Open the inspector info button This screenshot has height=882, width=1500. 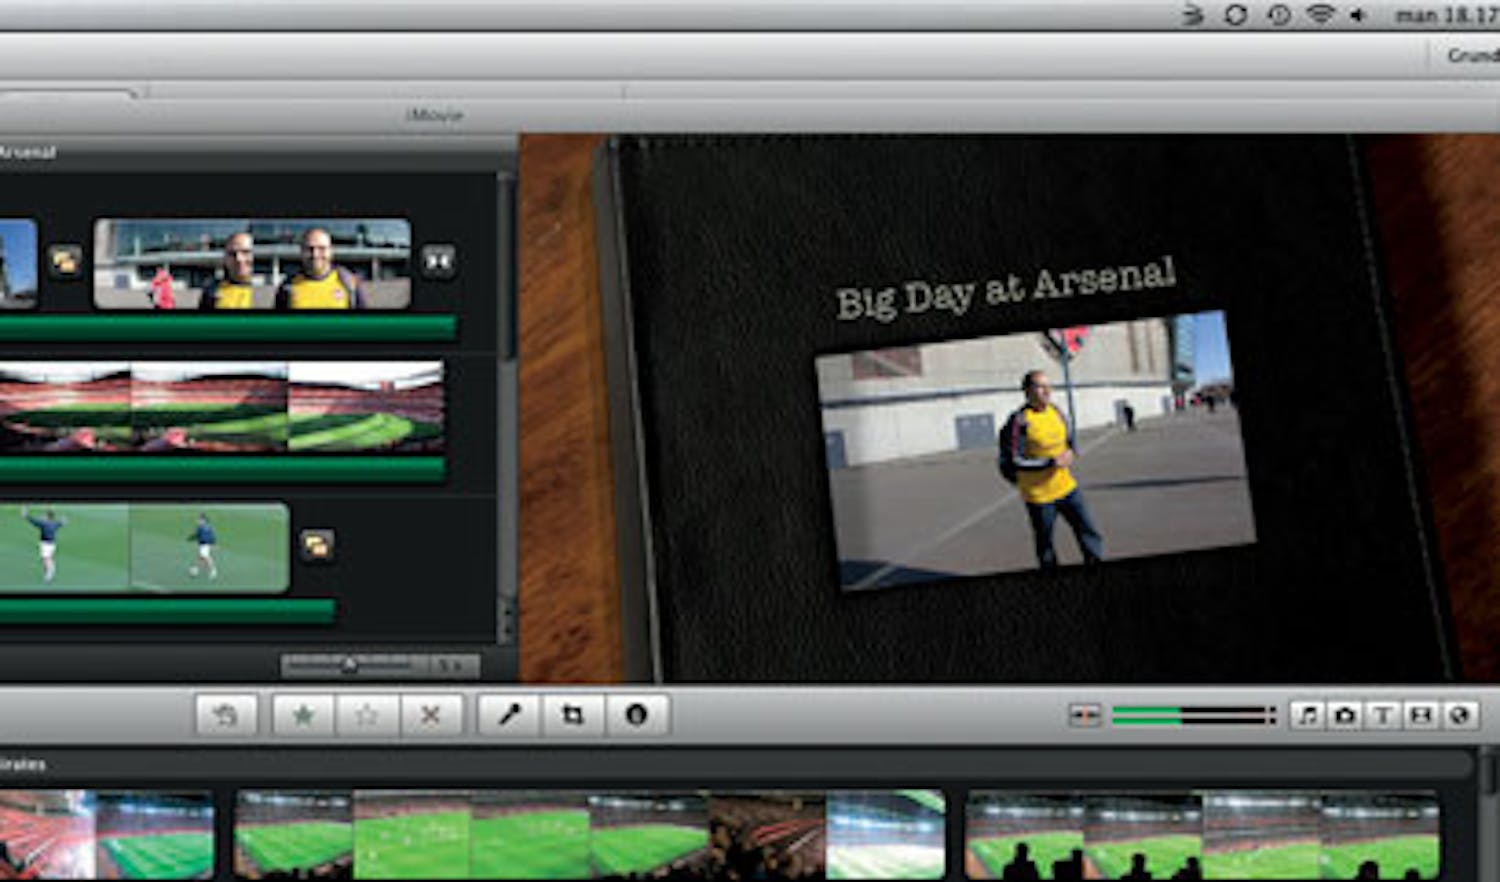636,715
